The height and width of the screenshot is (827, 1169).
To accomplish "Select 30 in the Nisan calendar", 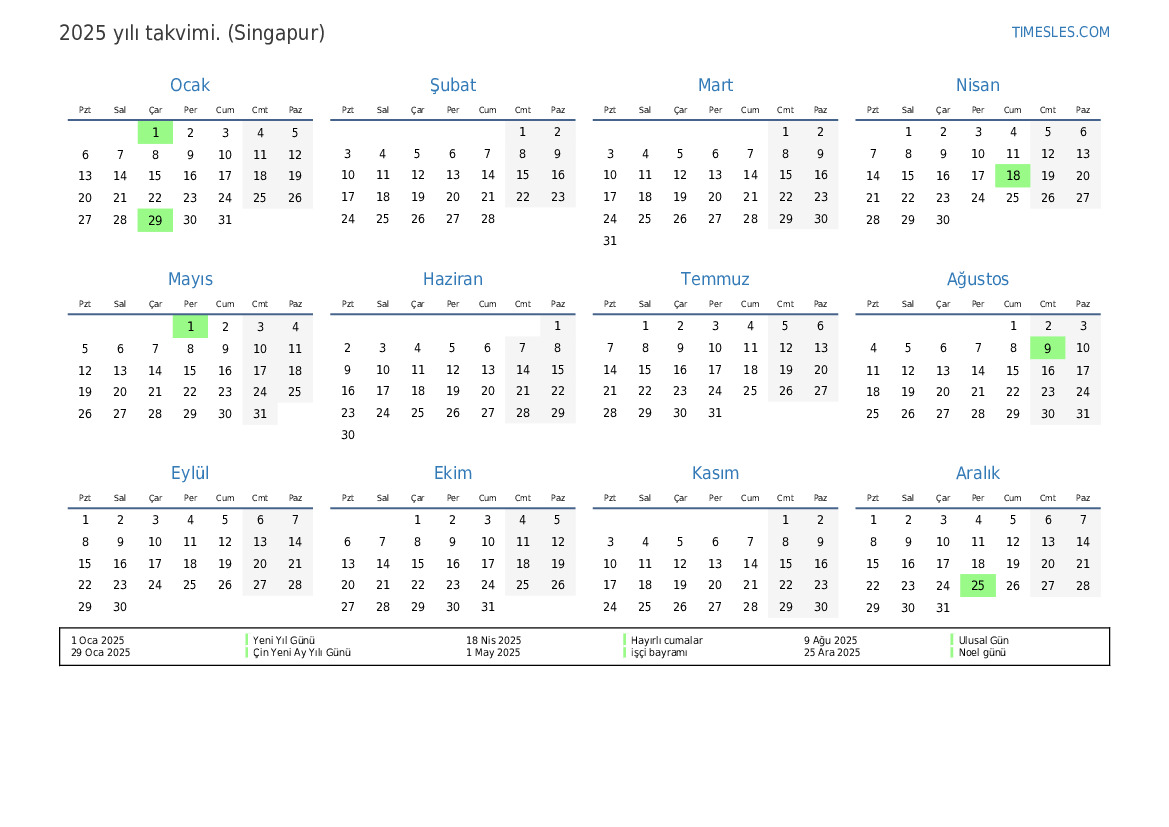I will 942,220.
